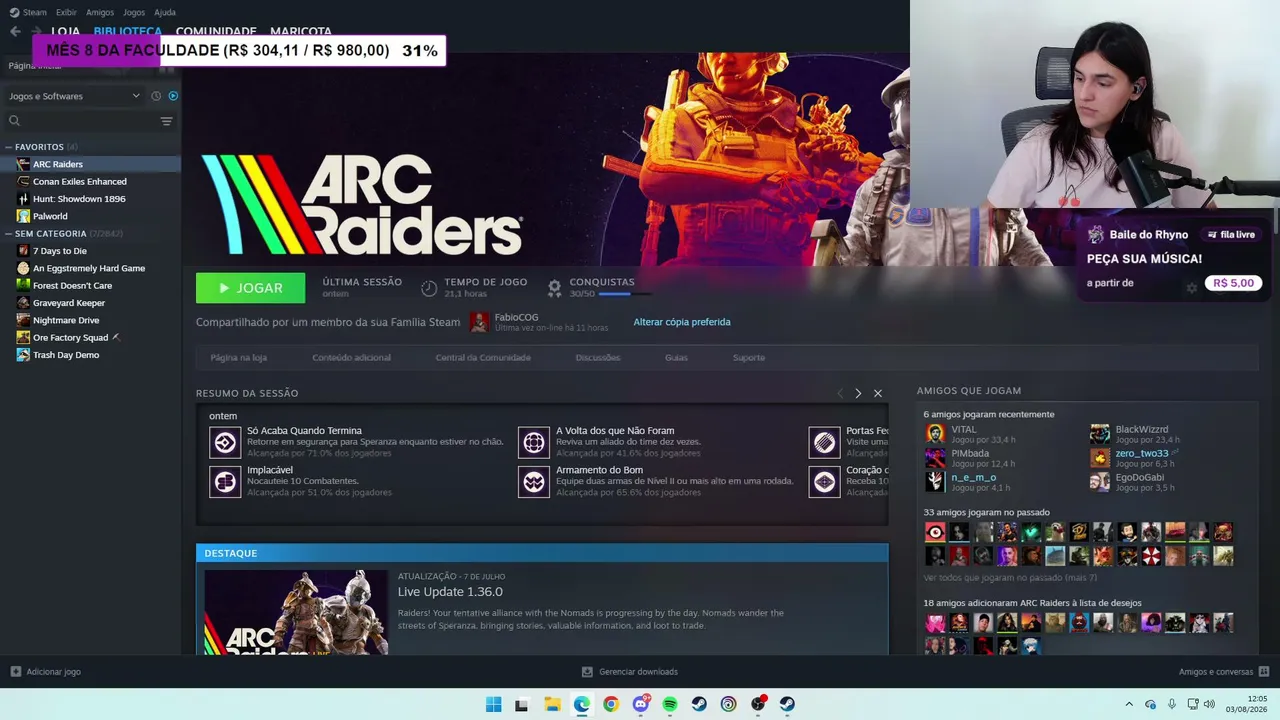Click the Armamento do Bom achievement icon
The height and width of the screenshot is (720, 1280).
[534, 481]
